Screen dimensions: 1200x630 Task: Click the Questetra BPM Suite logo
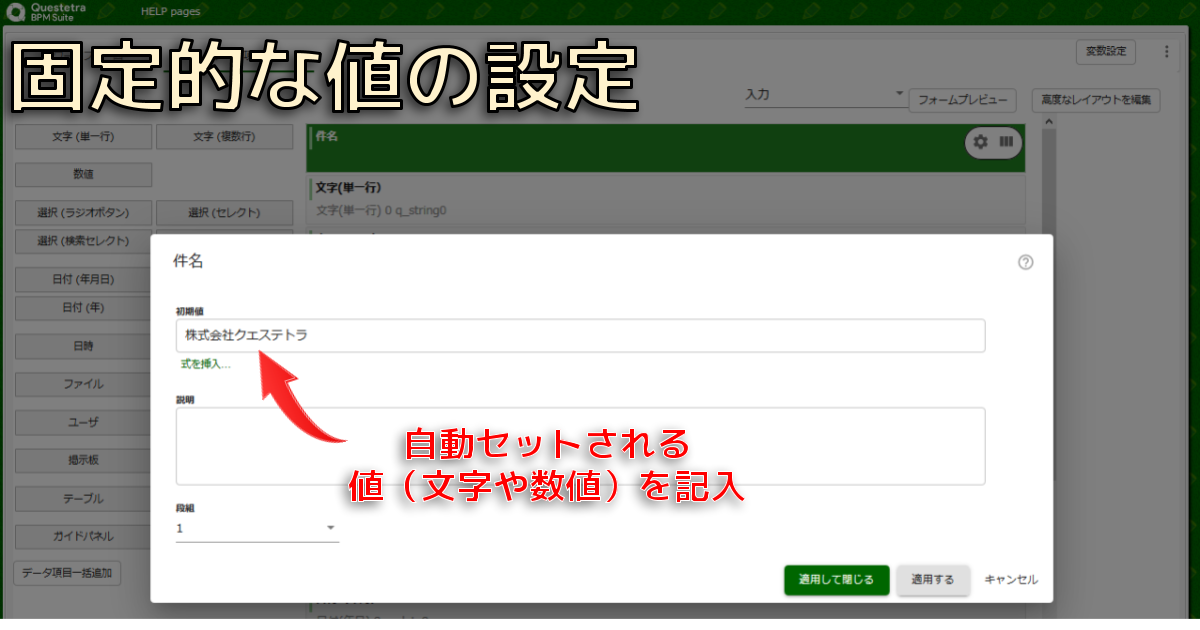(x=47, y=12)
